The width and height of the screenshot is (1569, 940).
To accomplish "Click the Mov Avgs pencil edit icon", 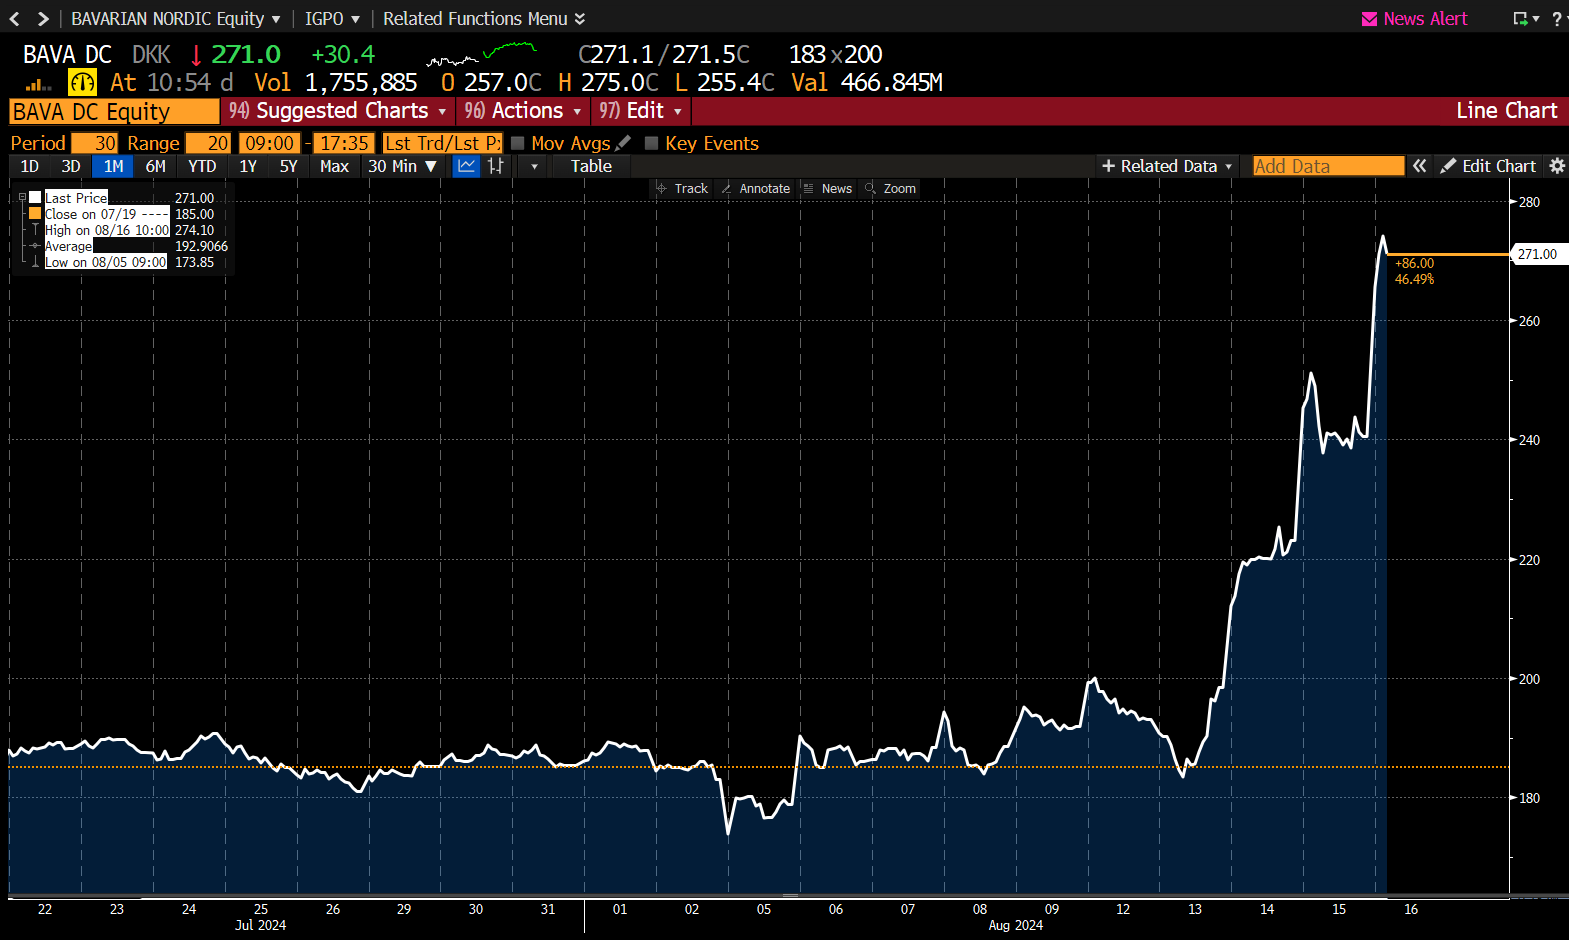I will [x=623, y=143].
